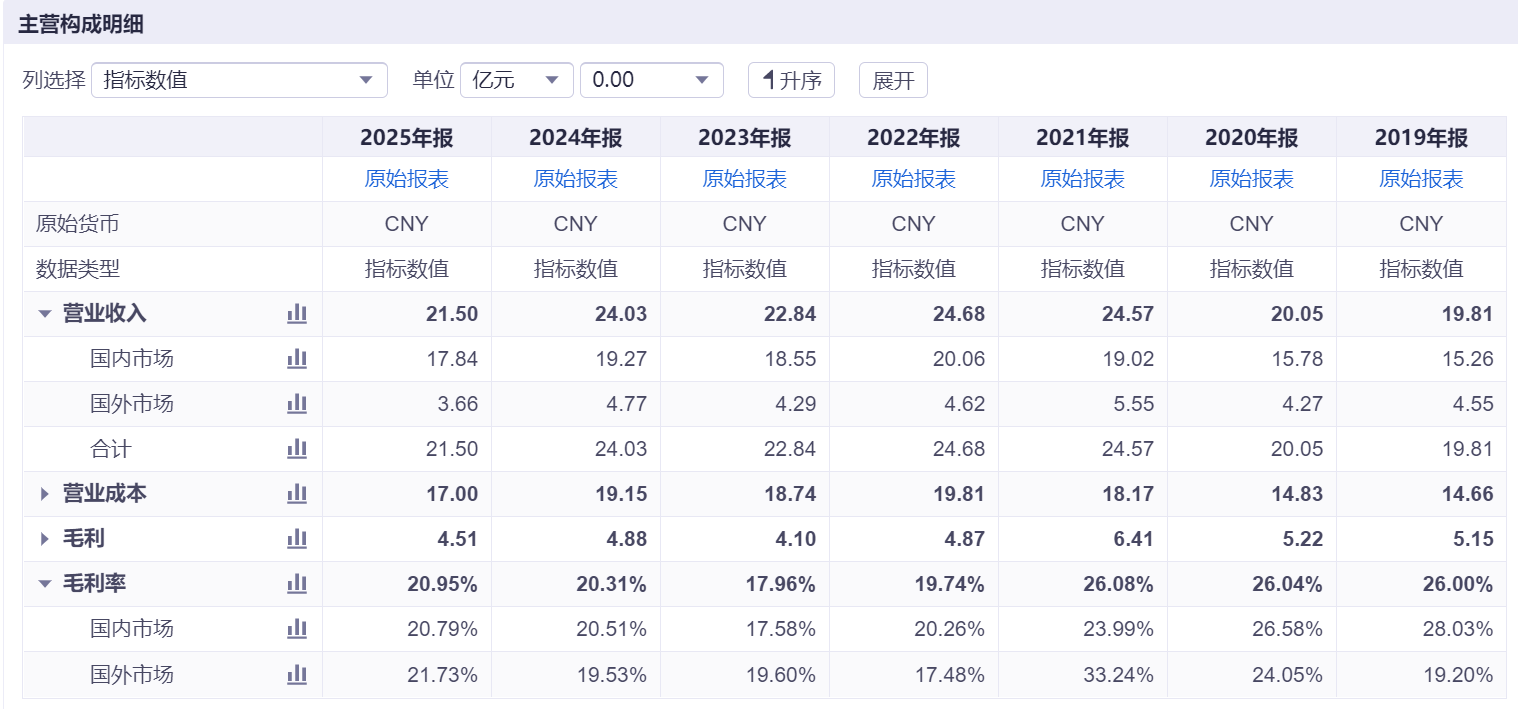Open the 列选择 指标数值 dropdown

point(239,80)
